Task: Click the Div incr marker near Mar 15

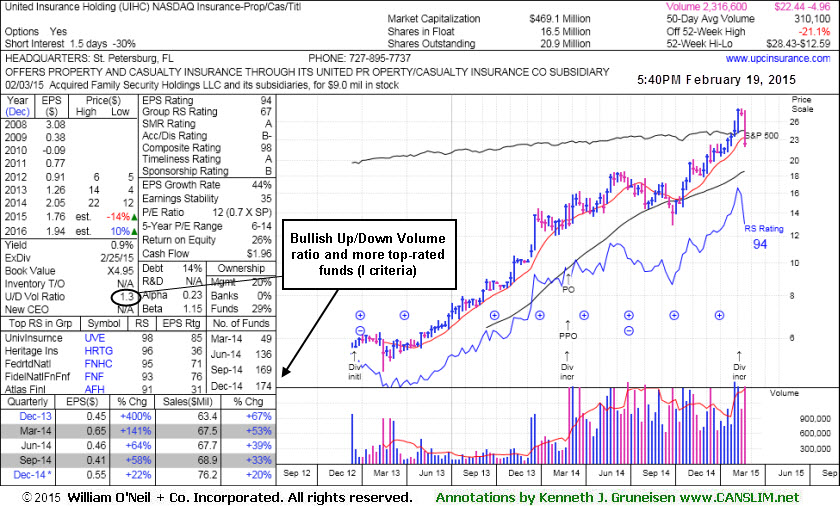Action: (739, 366)
